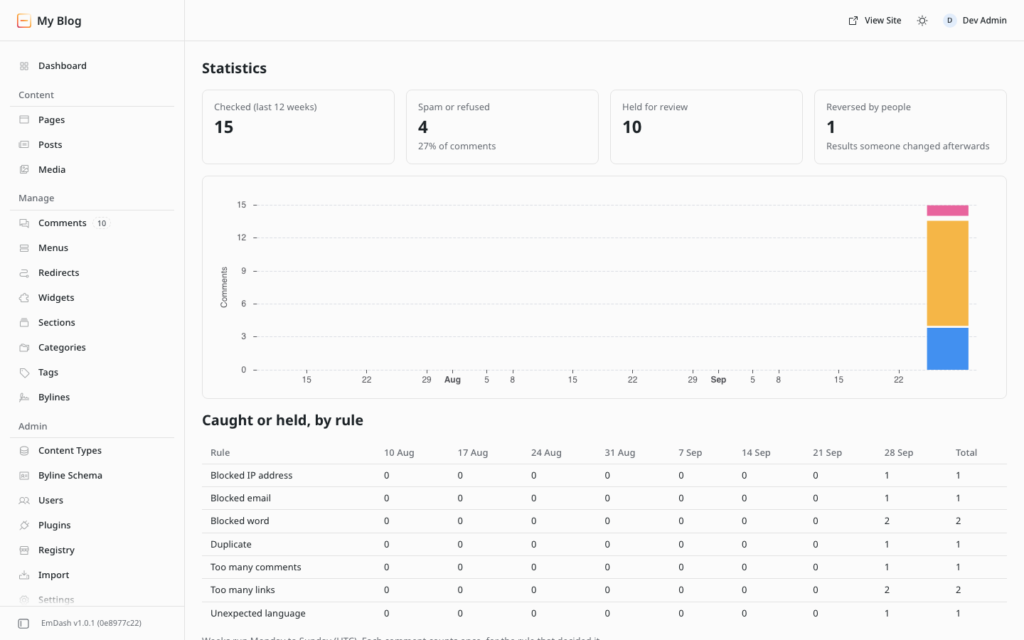Image resolution: width=1024 pixels, height=640 pixels.
Task: Open the Comments section label
Action: point(62,223)
